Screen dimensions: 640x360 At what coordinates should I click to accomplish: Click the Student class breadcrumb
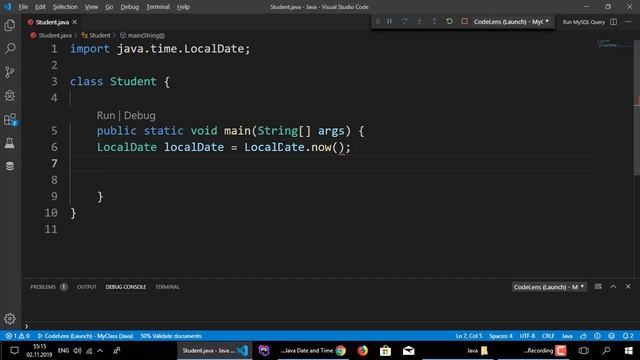point(96,36)
